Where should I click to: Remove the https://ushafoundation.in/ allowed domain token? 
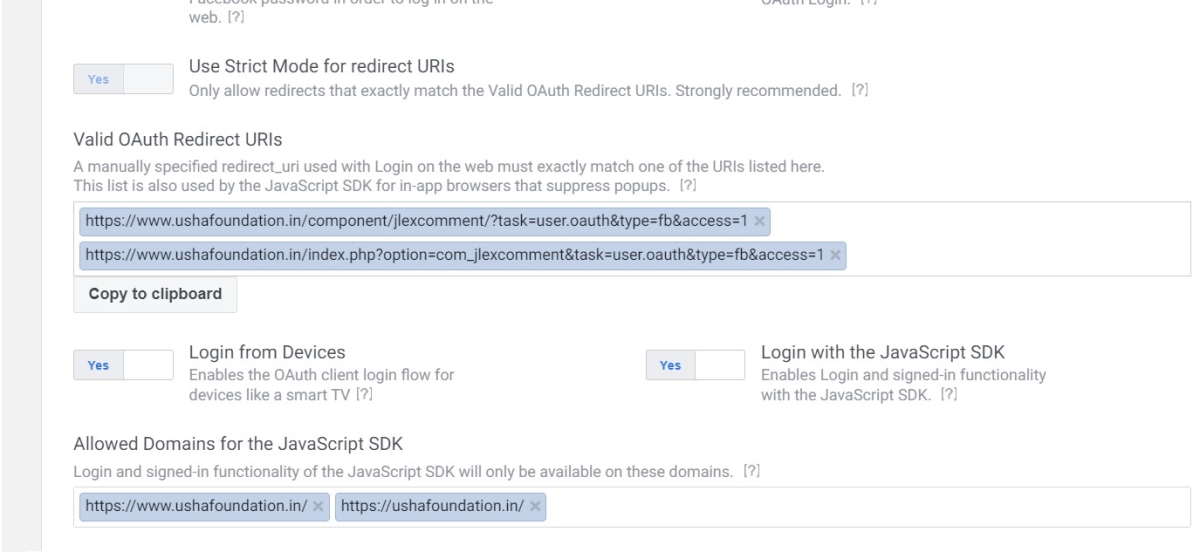coord(536,507)
